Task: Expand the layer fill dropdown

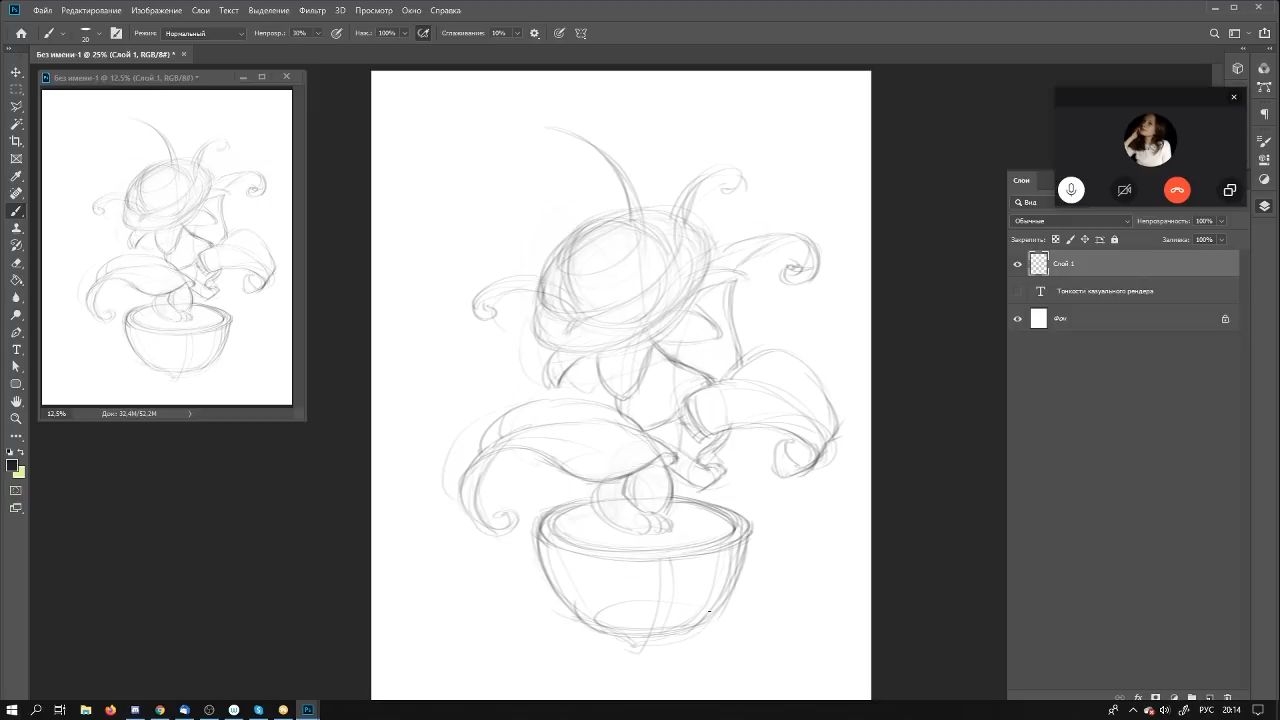Action: [1221, 240]
